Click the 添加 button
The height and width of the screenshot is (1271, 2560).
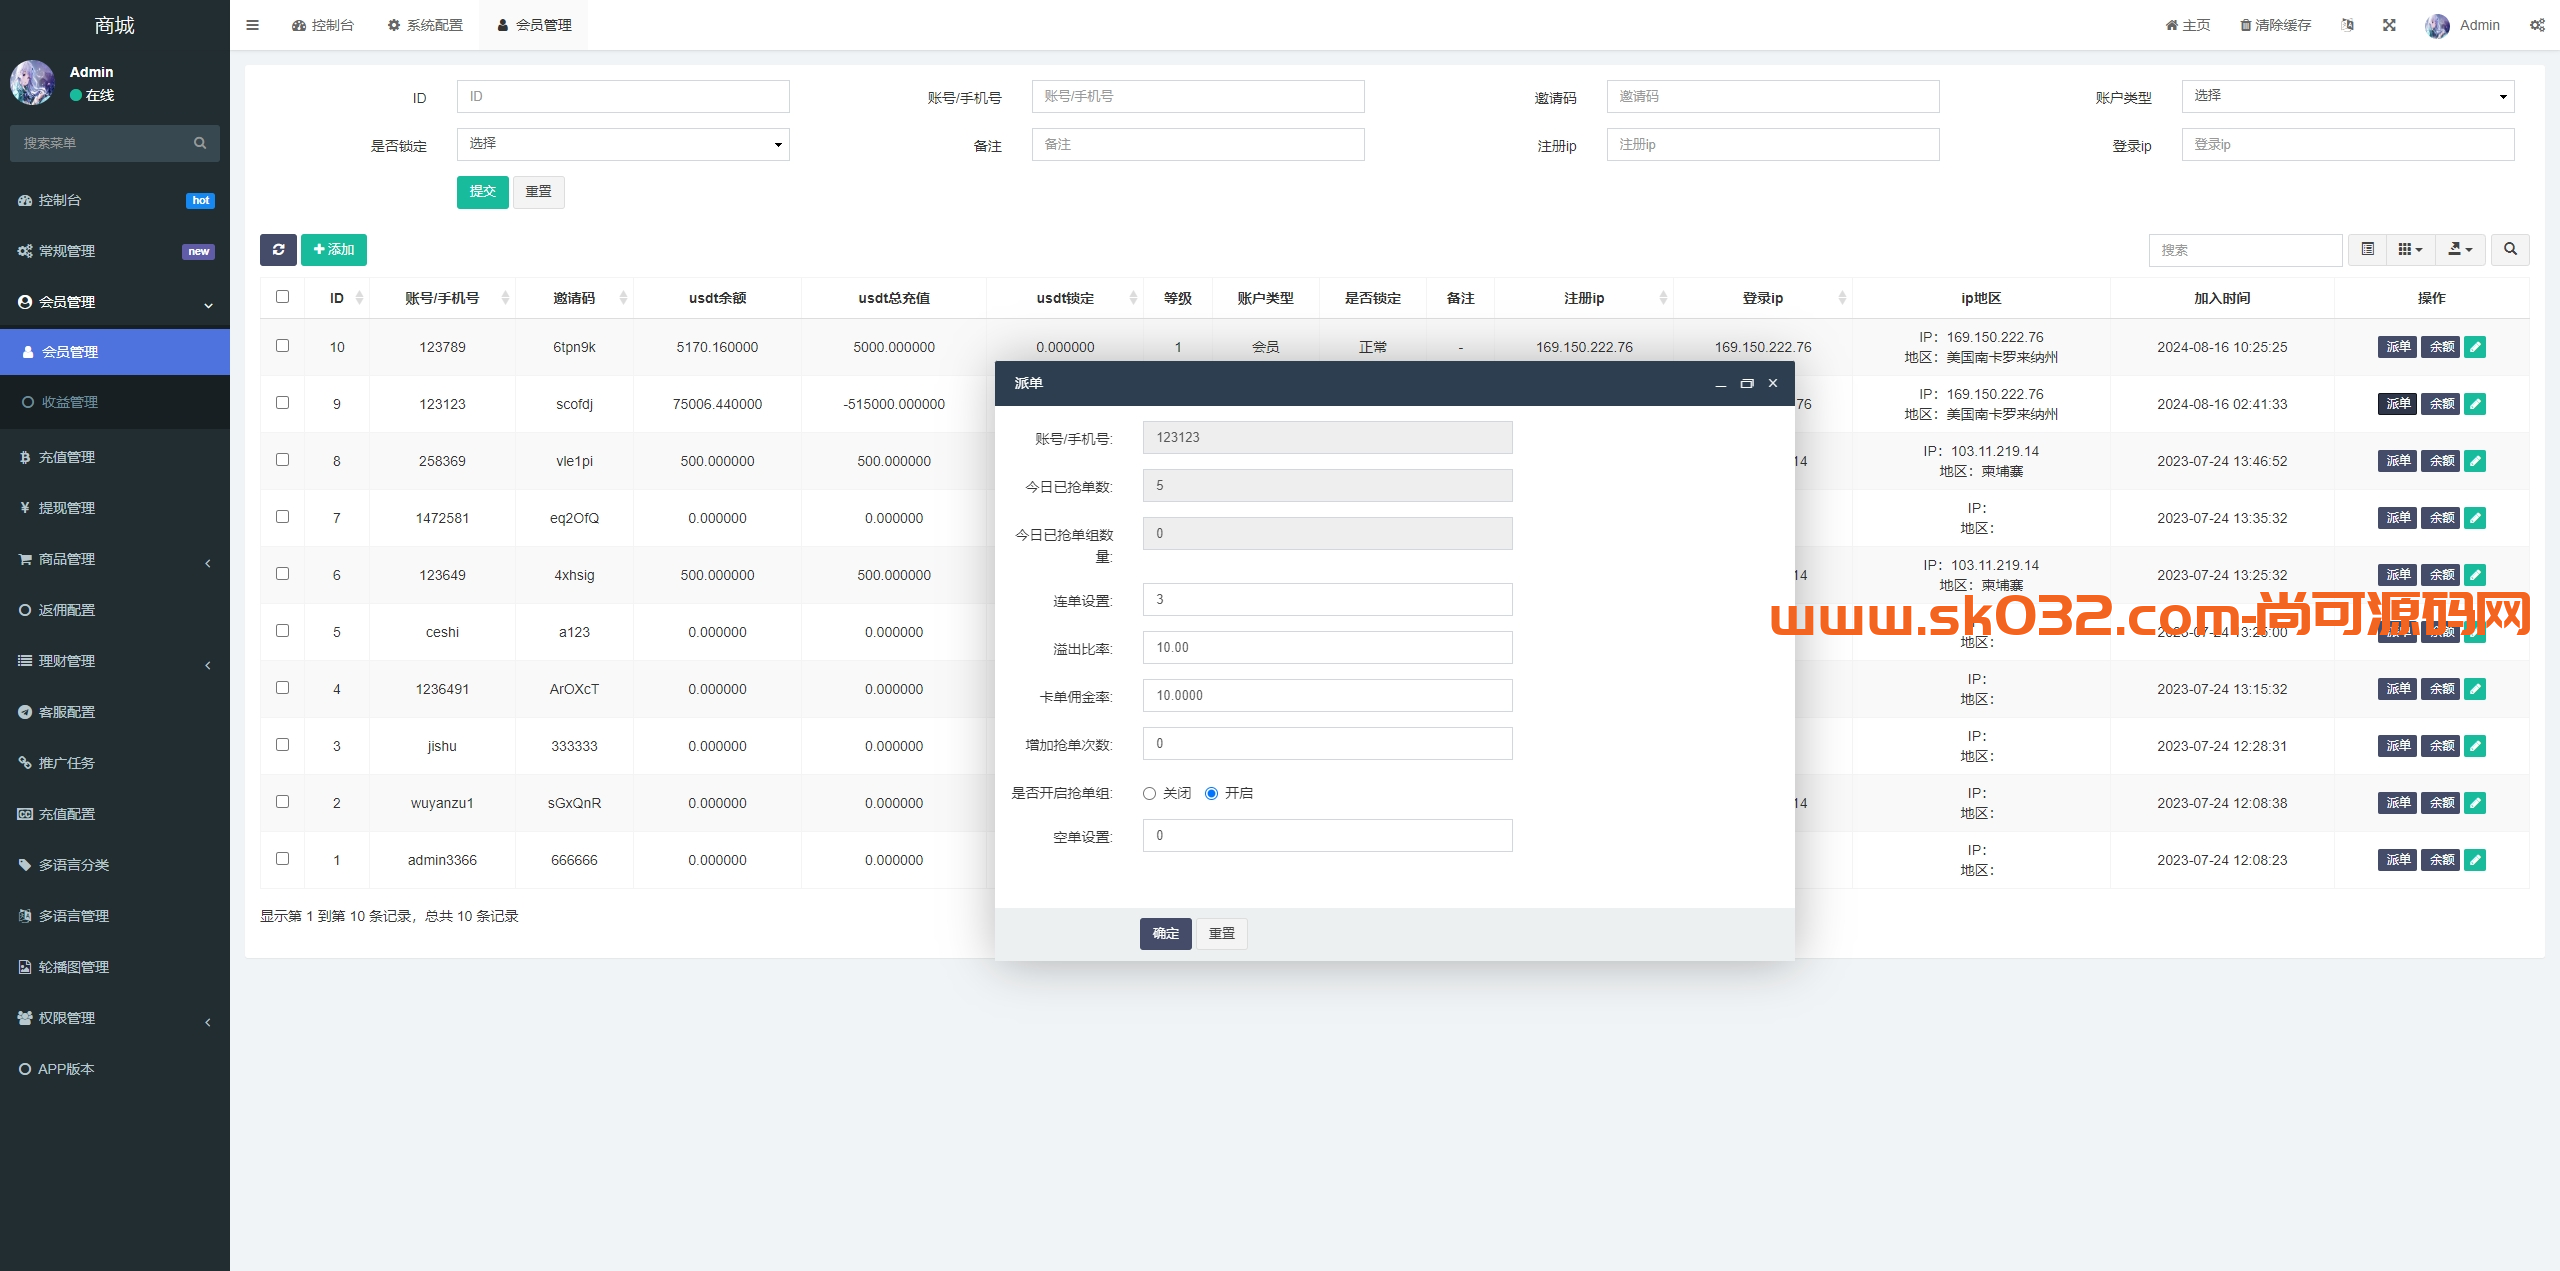pos(334,250)
